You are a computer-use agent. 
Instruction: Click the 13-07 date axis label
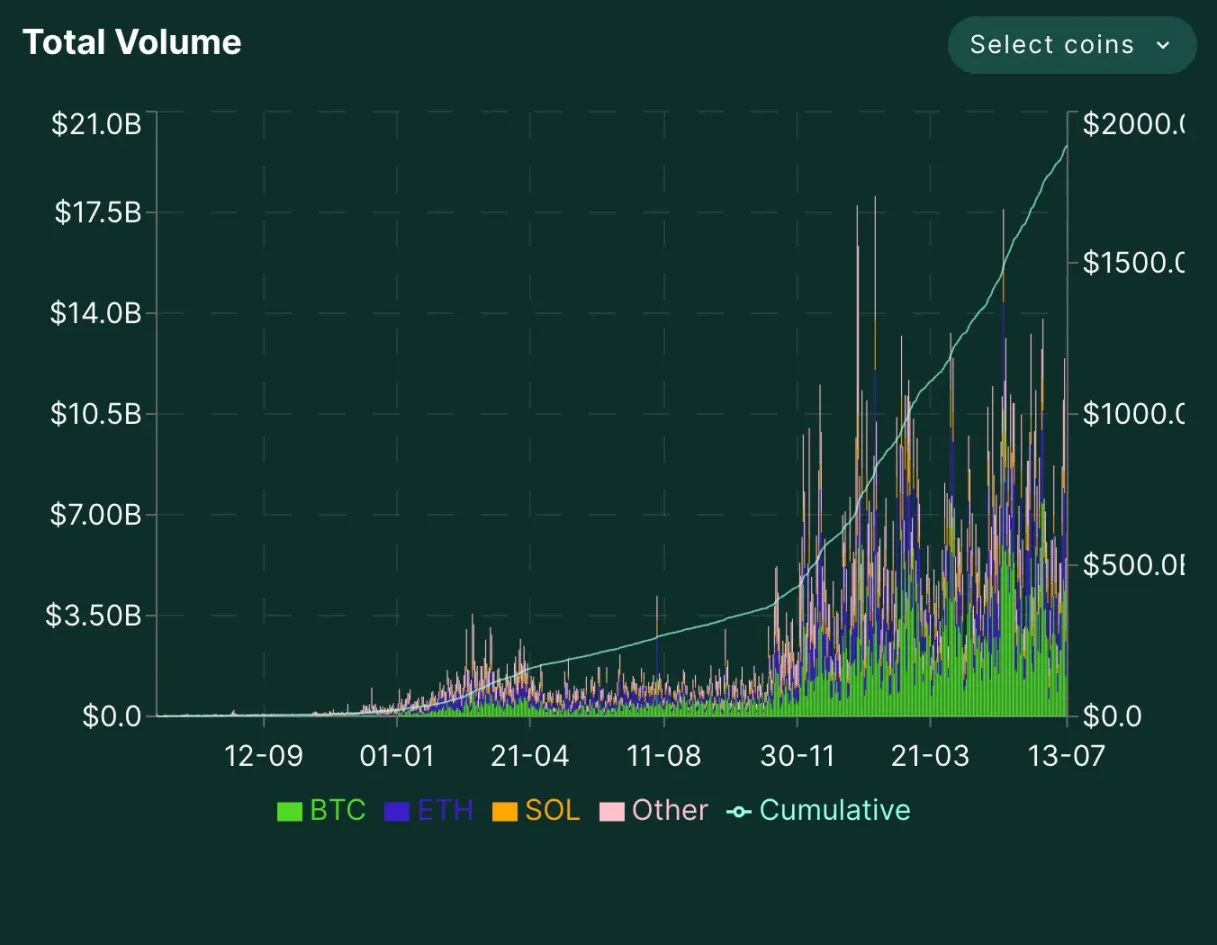[x=1066, y=755]
